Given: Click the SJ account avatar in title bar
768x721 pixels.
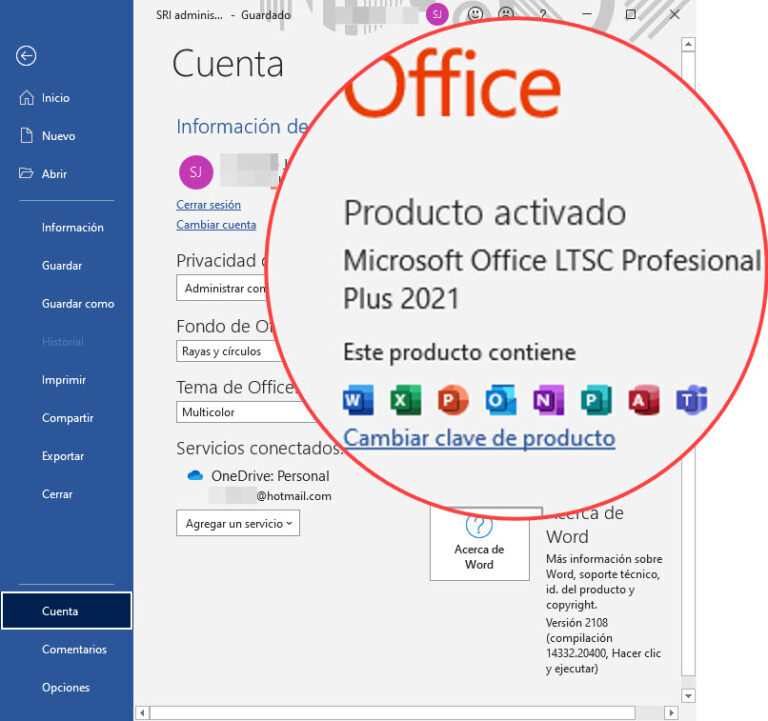Looking at the screenshot, I should 437,14.
